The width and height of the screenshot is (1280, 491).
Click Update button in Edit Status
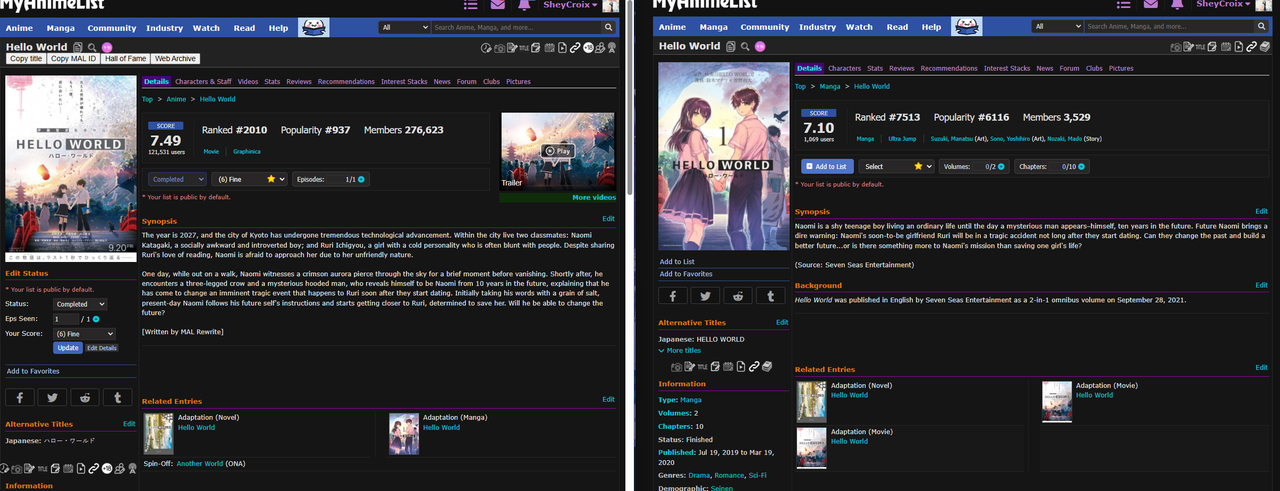tap(68, 348)
